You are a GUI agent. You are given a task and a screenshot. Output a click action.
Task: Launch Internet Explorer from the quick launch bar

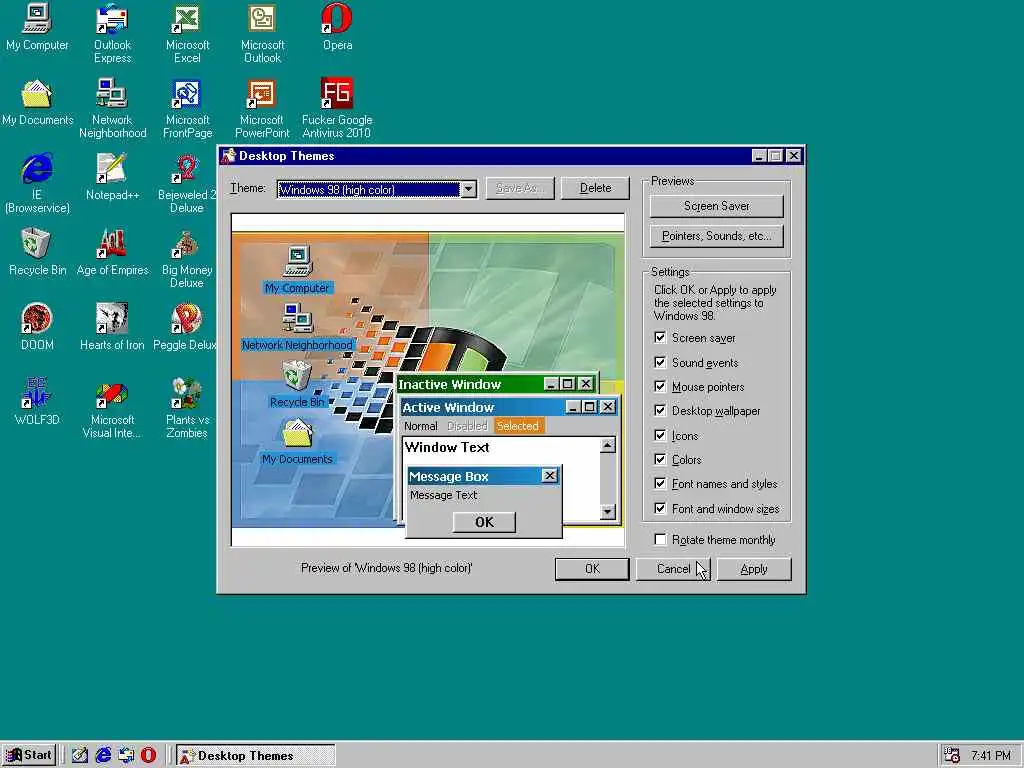[x=103, y=756]
